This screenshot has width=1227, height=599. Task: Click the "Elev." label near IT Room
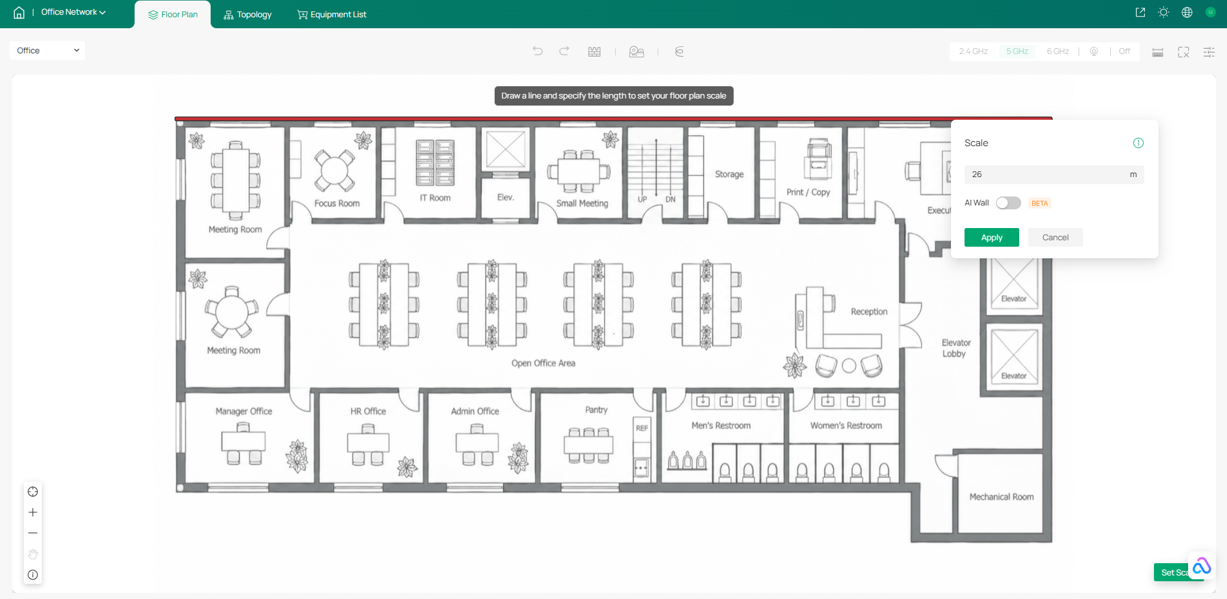click(x=506, y=197)
